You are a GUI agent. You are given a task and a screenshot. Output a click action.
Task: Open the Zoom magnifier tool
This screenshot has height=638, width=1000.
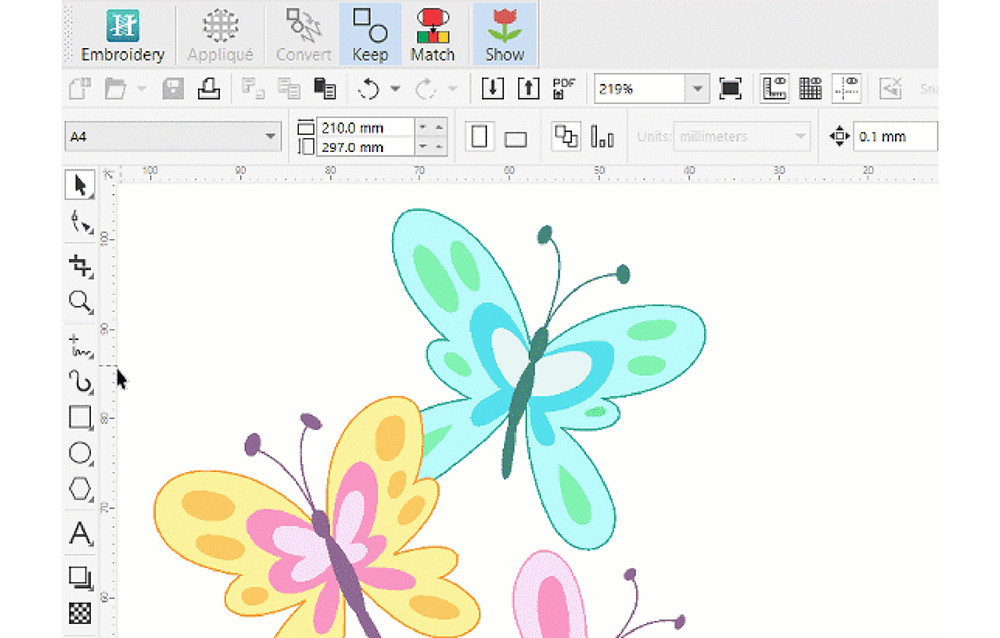80,302
